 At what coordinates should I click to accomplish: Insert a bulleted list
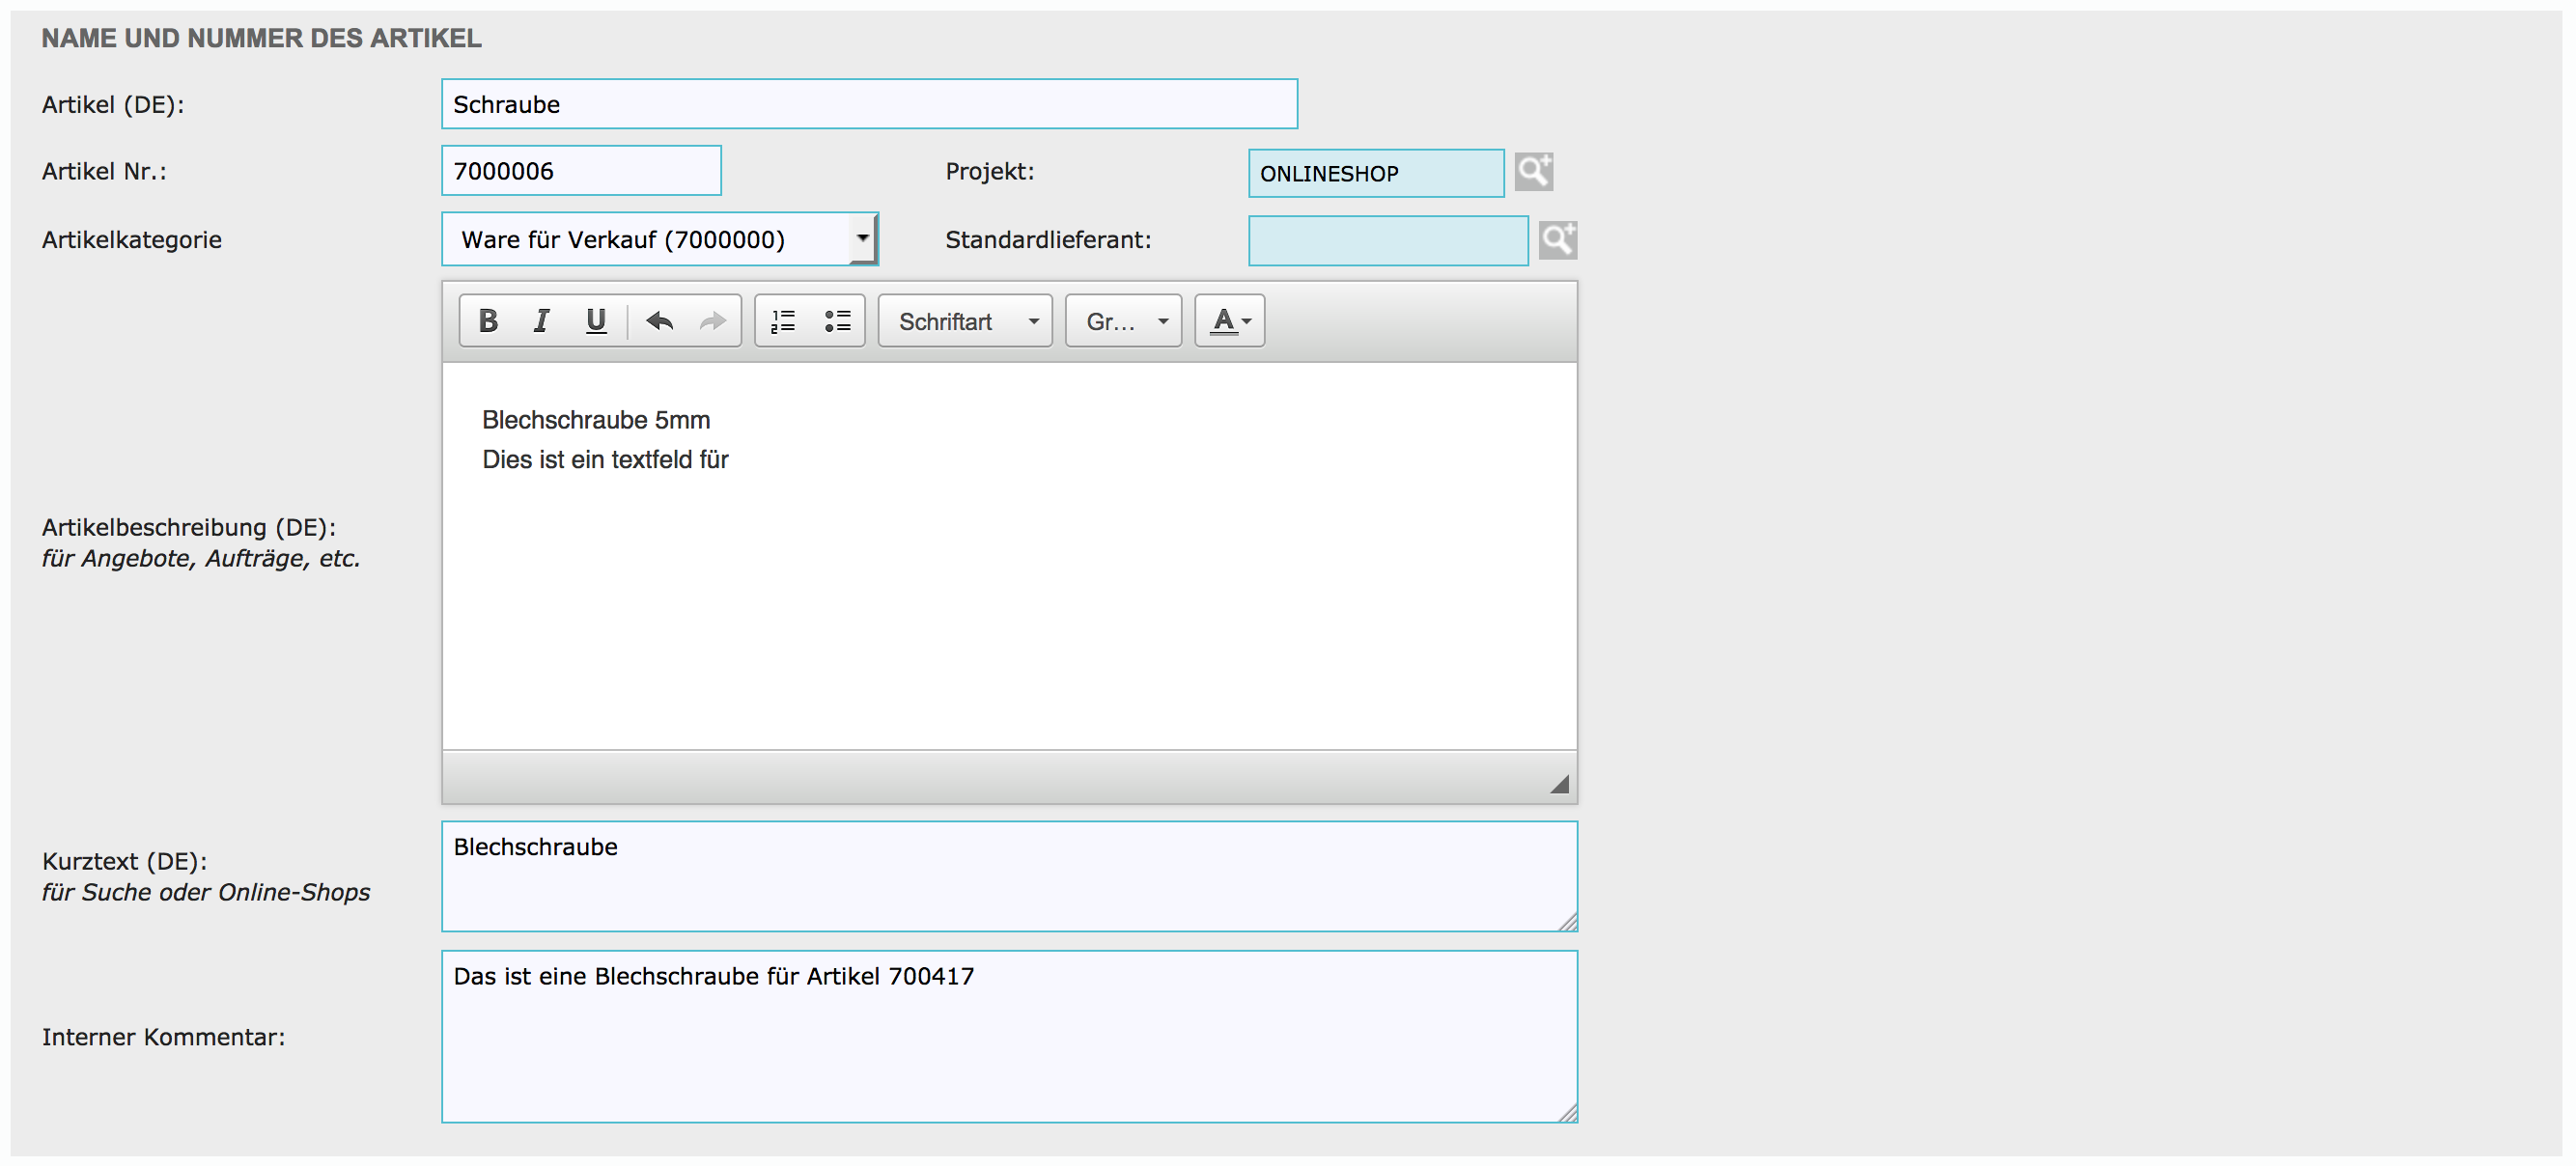tap(837, 321)
